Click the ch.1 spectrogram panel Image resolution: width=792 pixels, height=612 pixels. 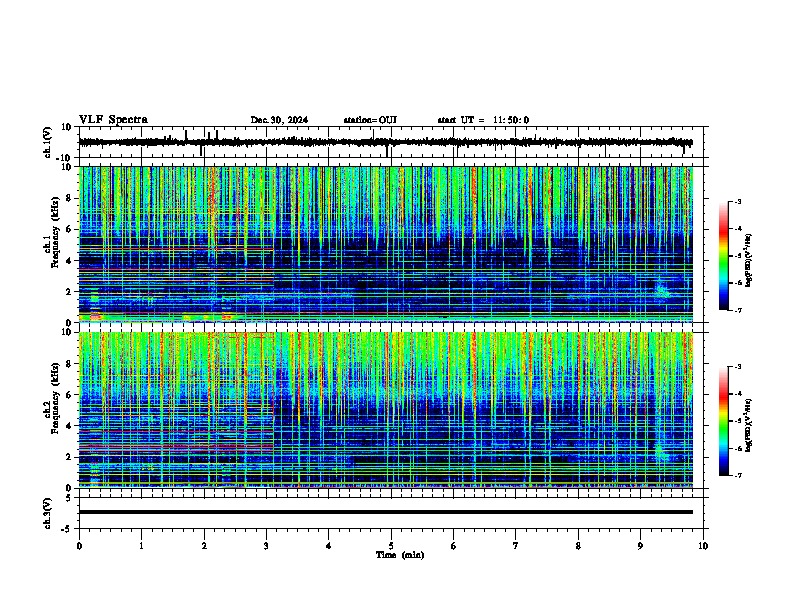[x=385, y=244]
